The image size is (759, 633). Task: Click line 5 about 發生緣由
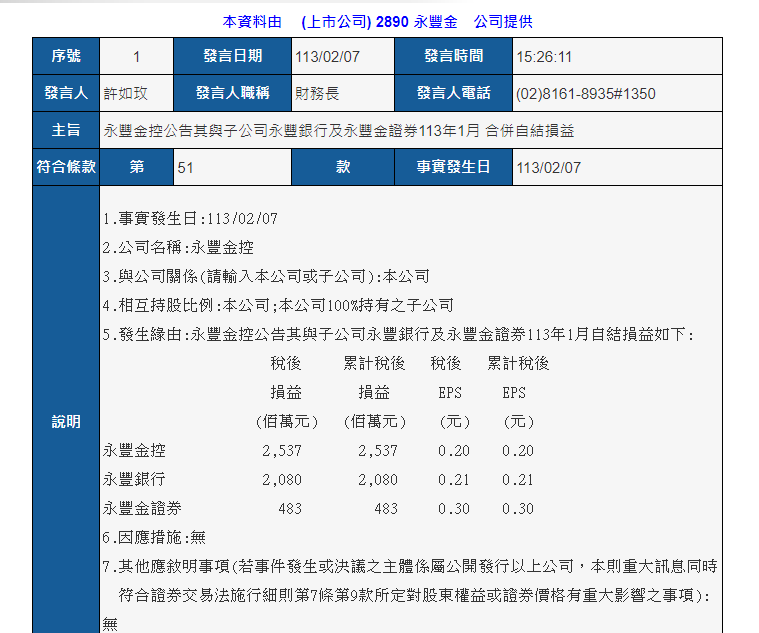point(398,335)
